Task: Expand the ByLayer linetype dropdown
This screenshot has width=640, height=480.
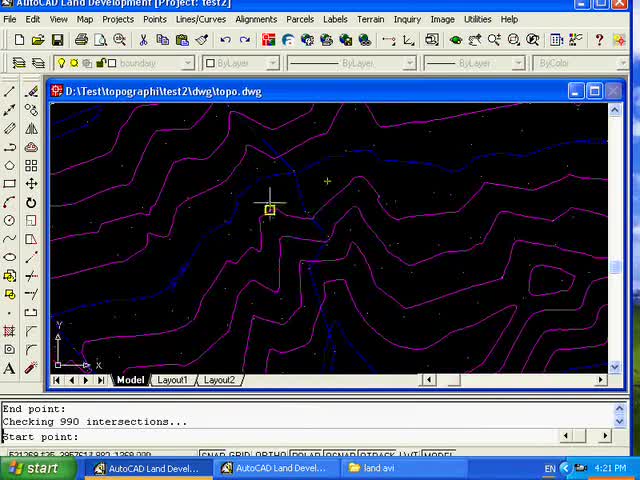Action: (x=410, y=63)
